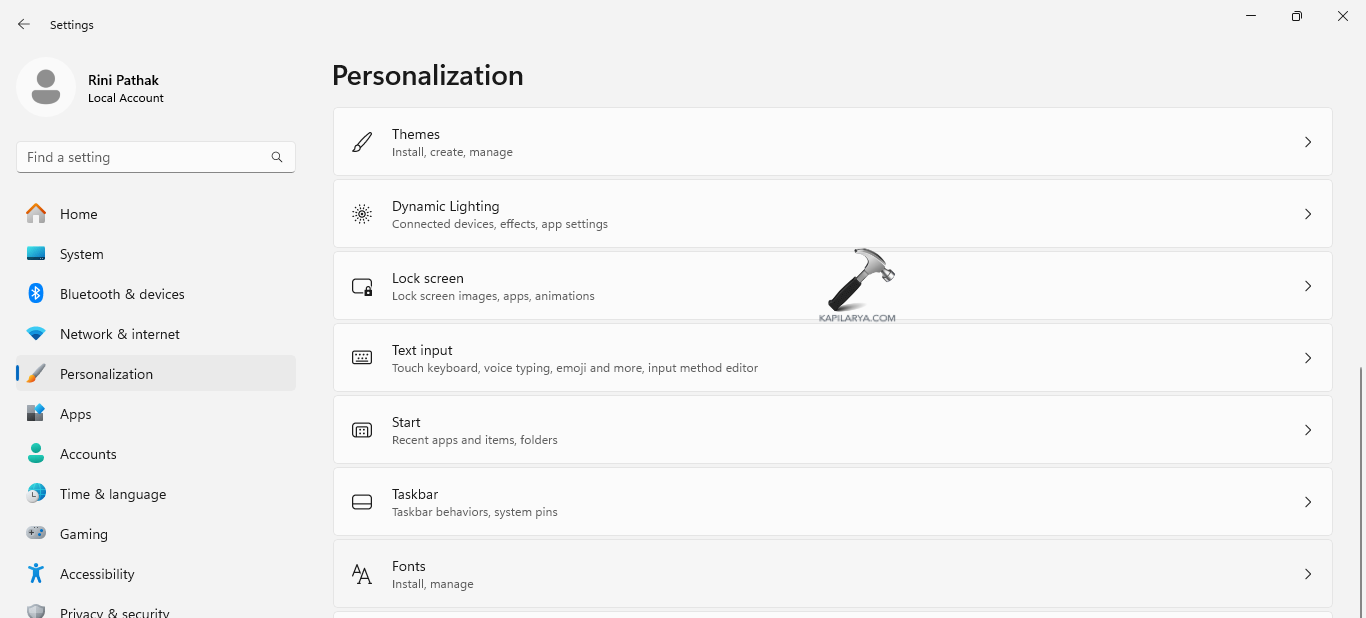Go to System in sidebar
The image size is (1366, 618).
coord(81,254)
